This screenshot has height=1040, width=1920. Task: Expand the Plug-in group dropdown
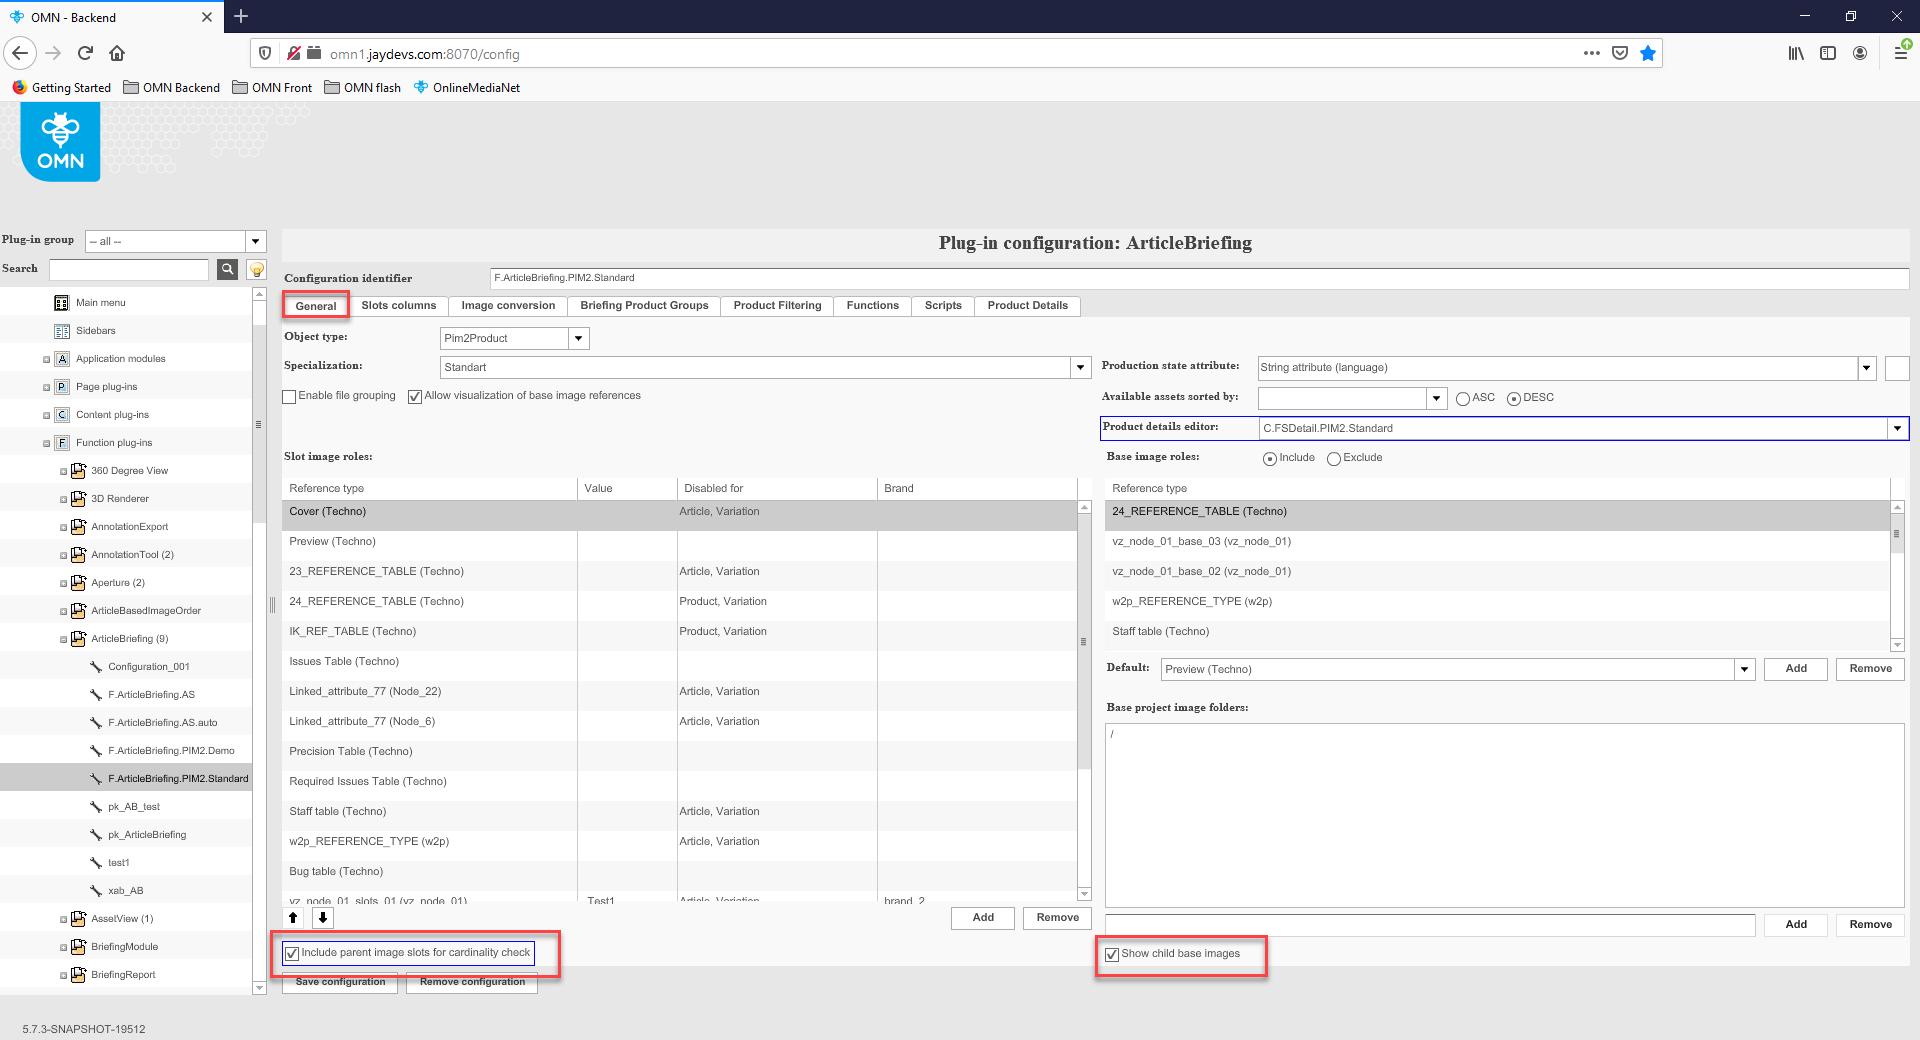(x=256, y=241)
